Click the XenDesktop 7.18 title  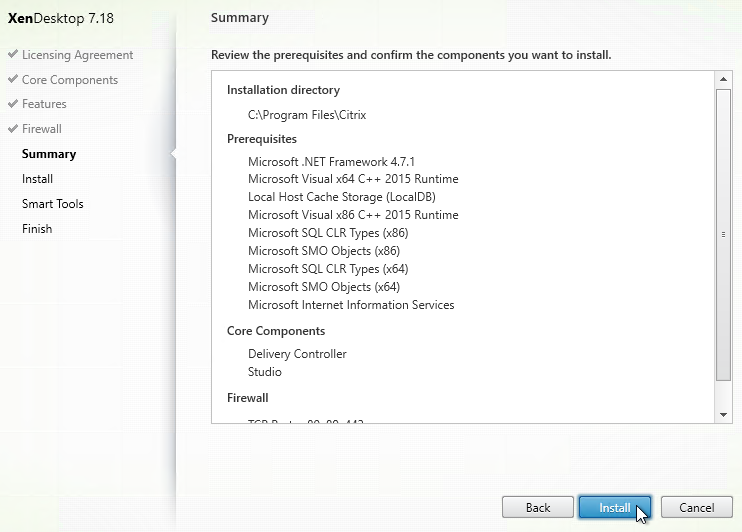coord(61,18)
